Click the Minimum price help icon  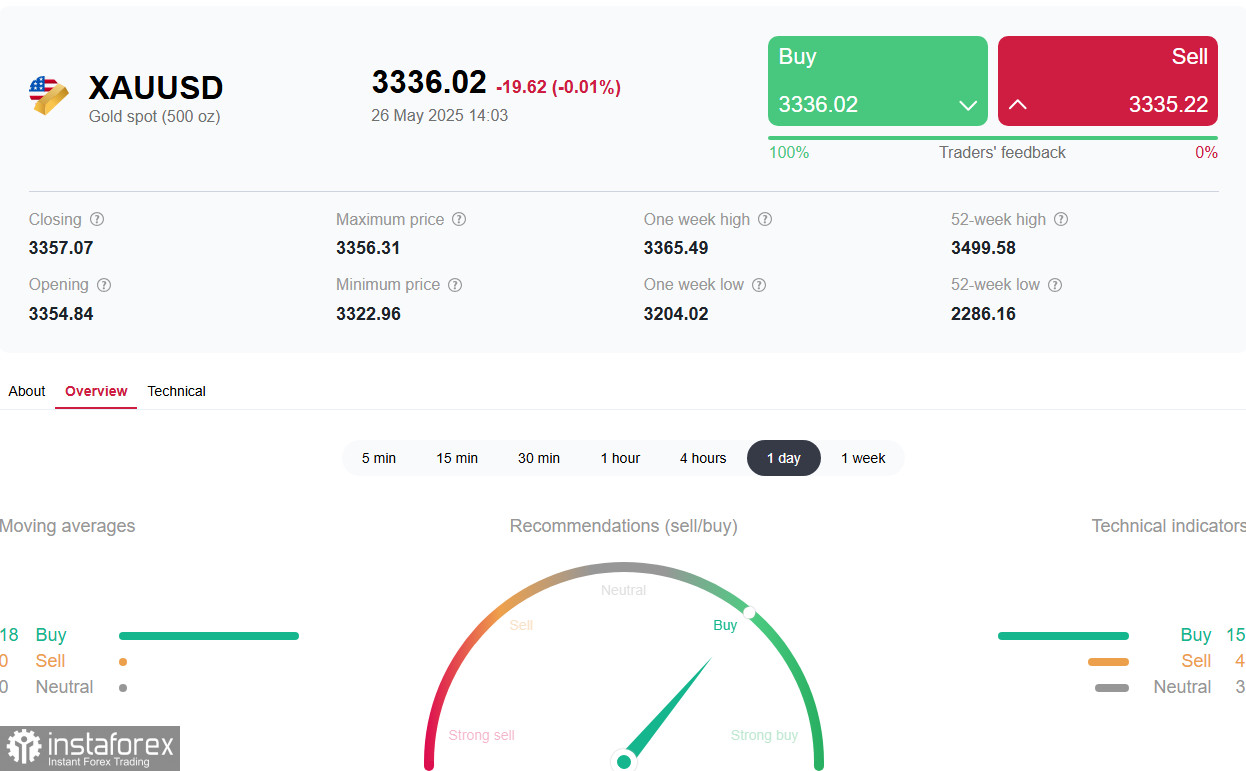455,285
